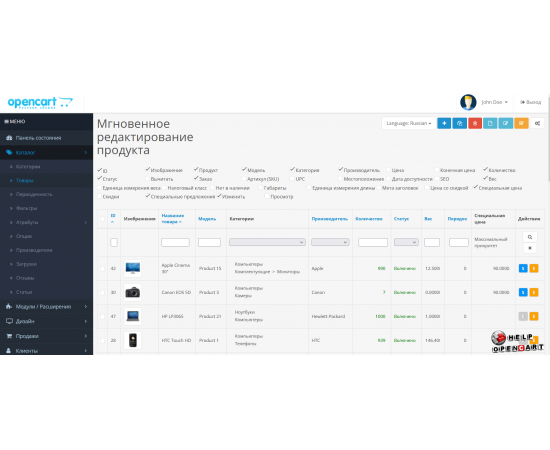Viewport: 550px width, 450px height.
Task: Toggle the Изображение column checkbox
Action: coord(148,170)
